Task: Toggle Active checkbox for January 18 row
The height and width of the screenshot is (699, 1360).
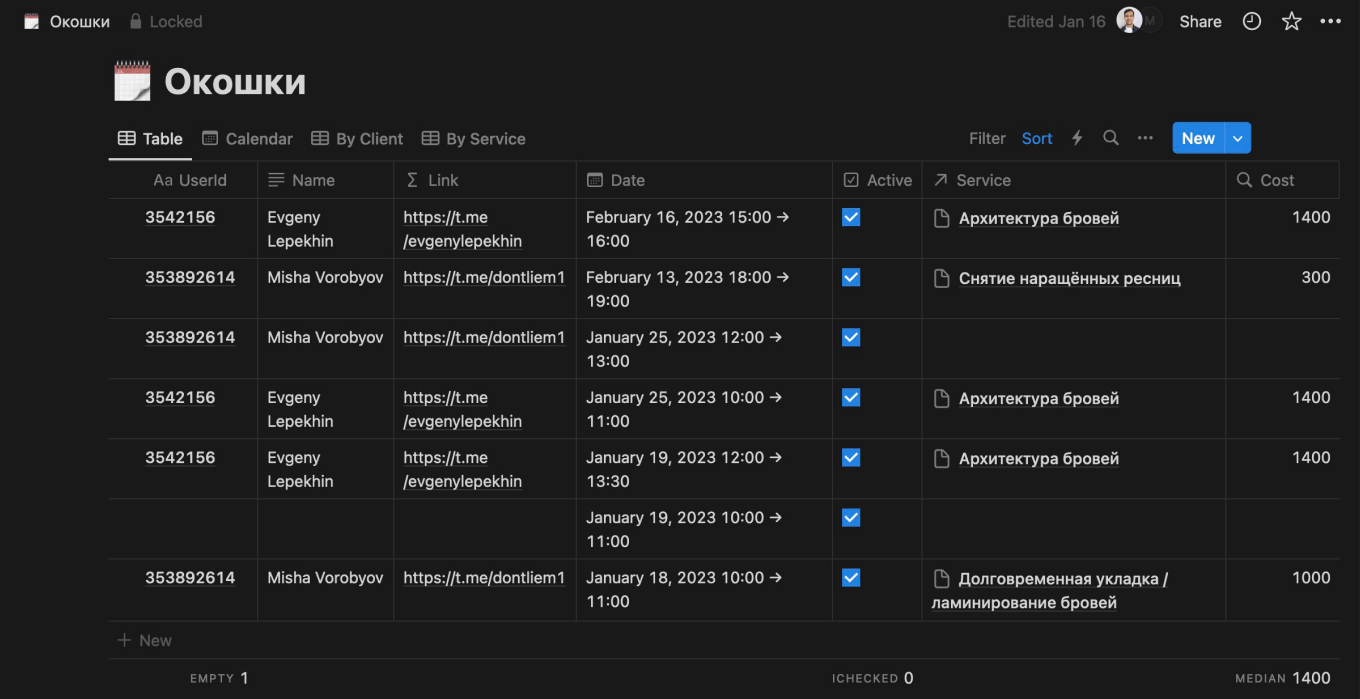Action: 851,577
